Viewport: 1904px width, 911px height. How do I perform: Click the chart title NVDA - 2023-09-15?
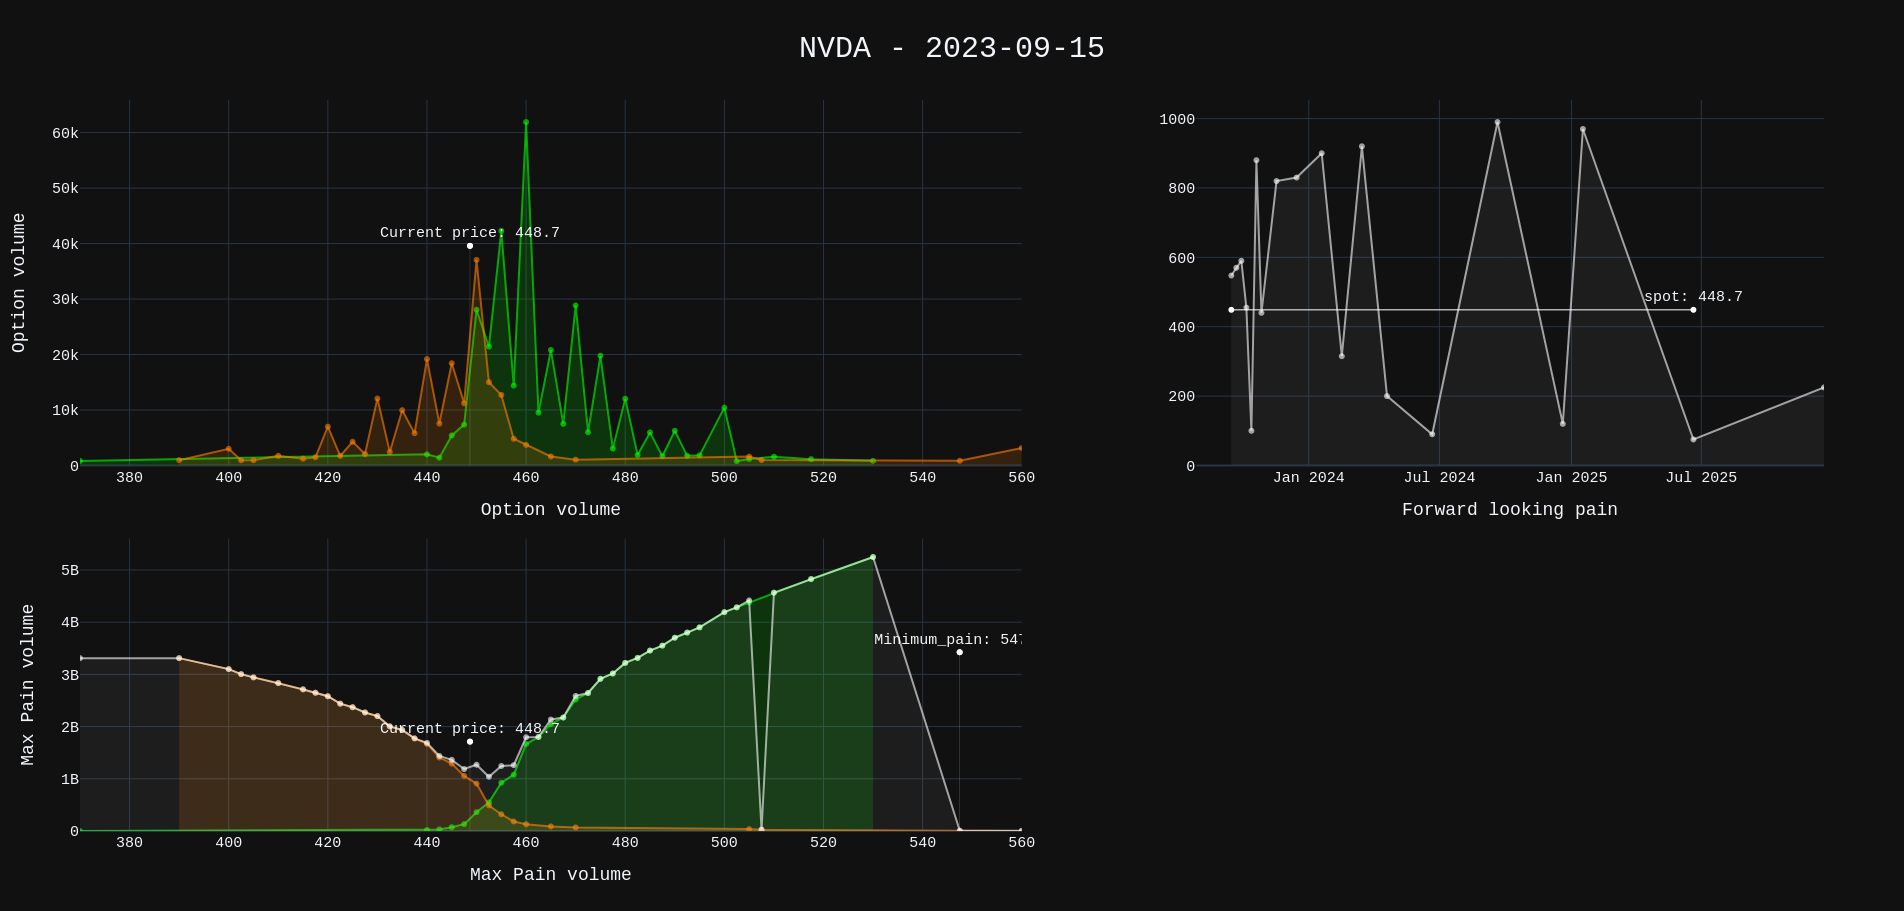[x=952, y=48]
